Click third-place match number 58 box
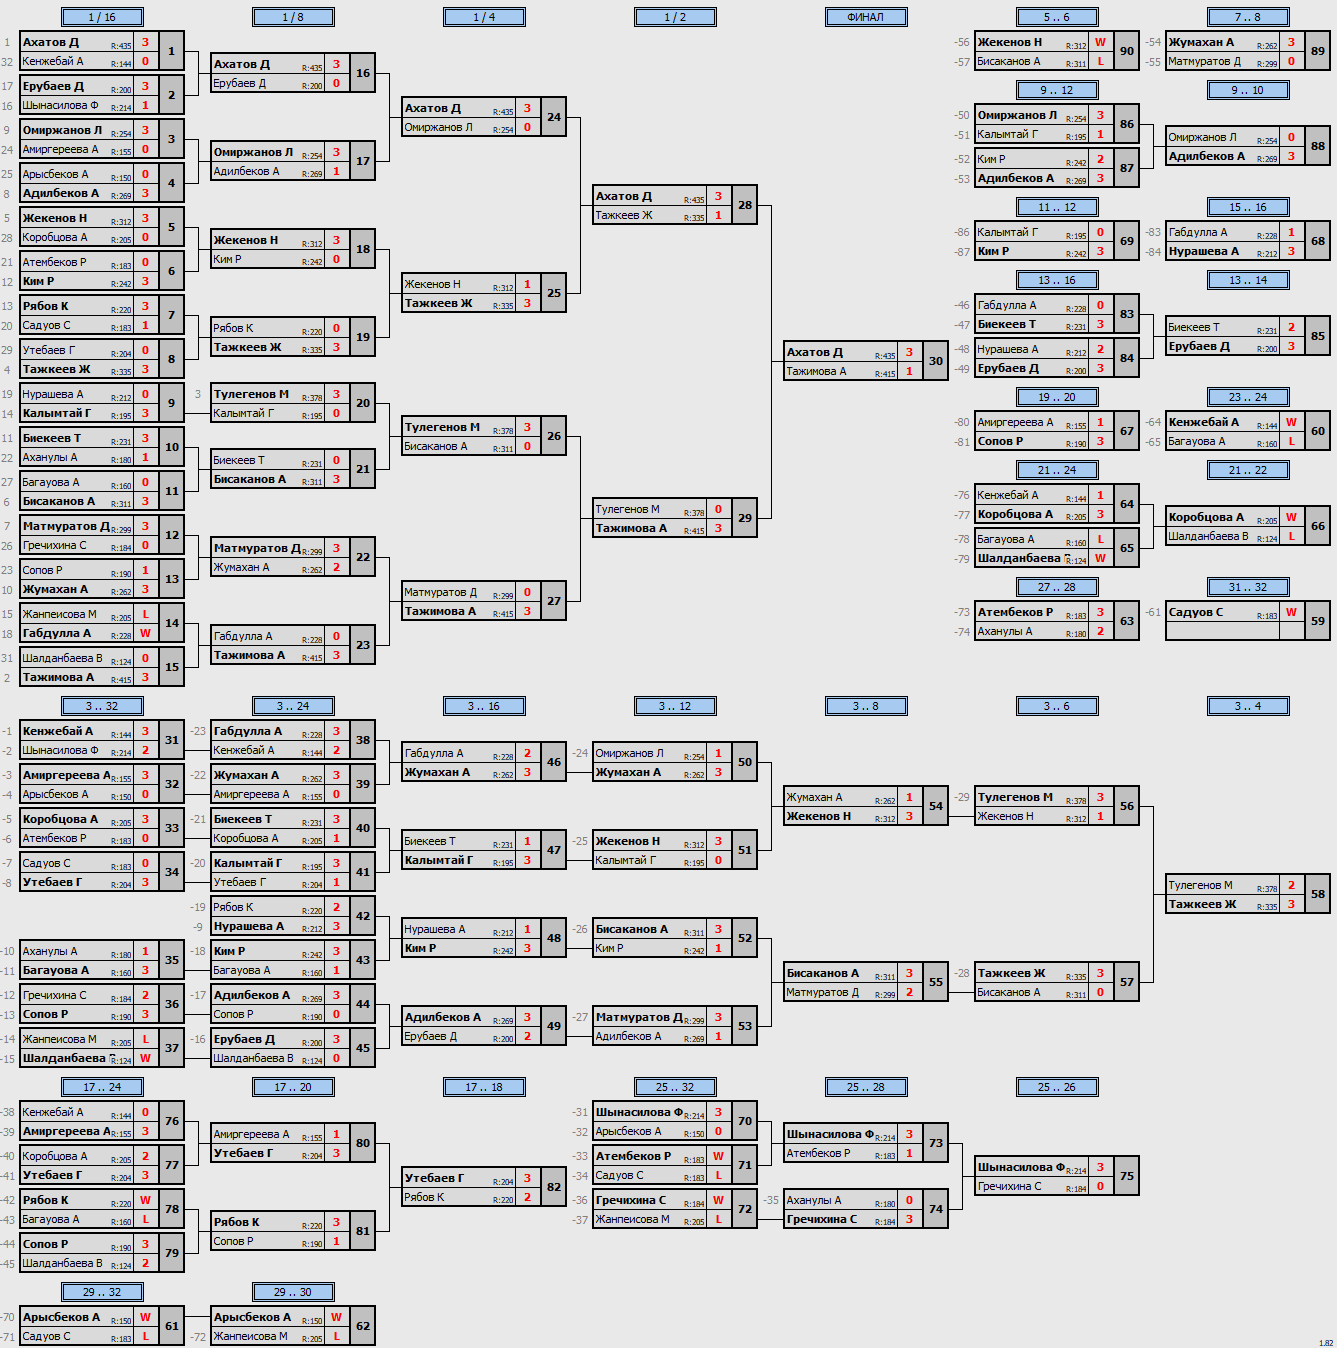 pyautogui.click(x=1318, y=894)
